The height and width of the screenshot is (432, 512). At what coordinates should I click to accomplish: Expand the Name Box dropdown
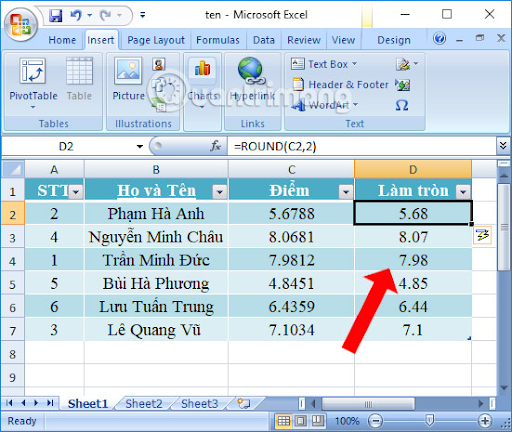140,146
